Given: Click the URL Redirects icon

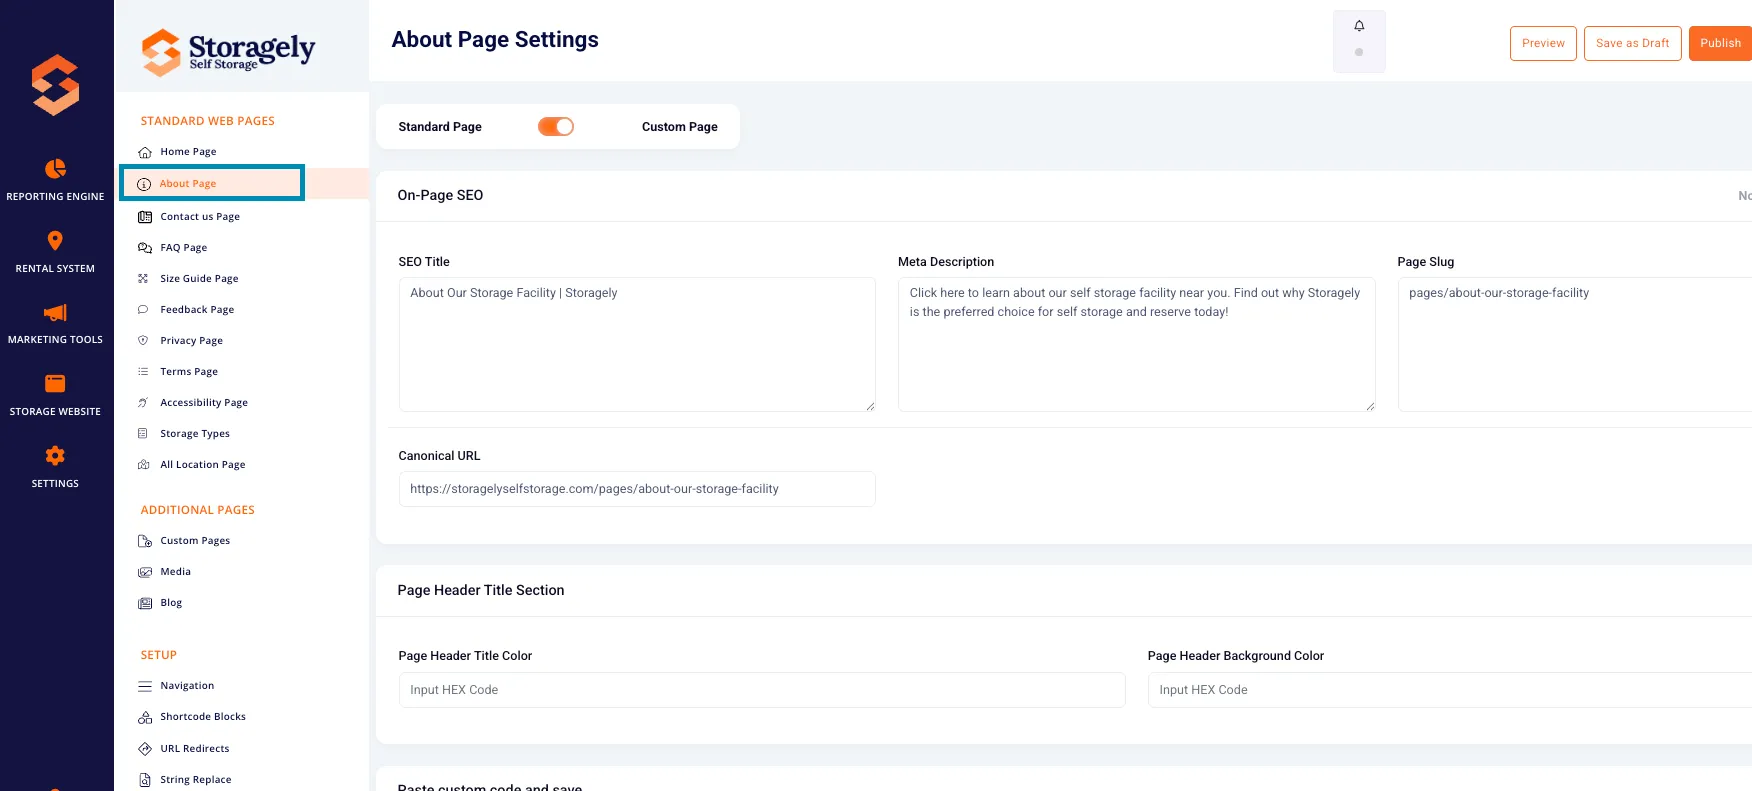Looking at the screenshot, I should 145,749.
